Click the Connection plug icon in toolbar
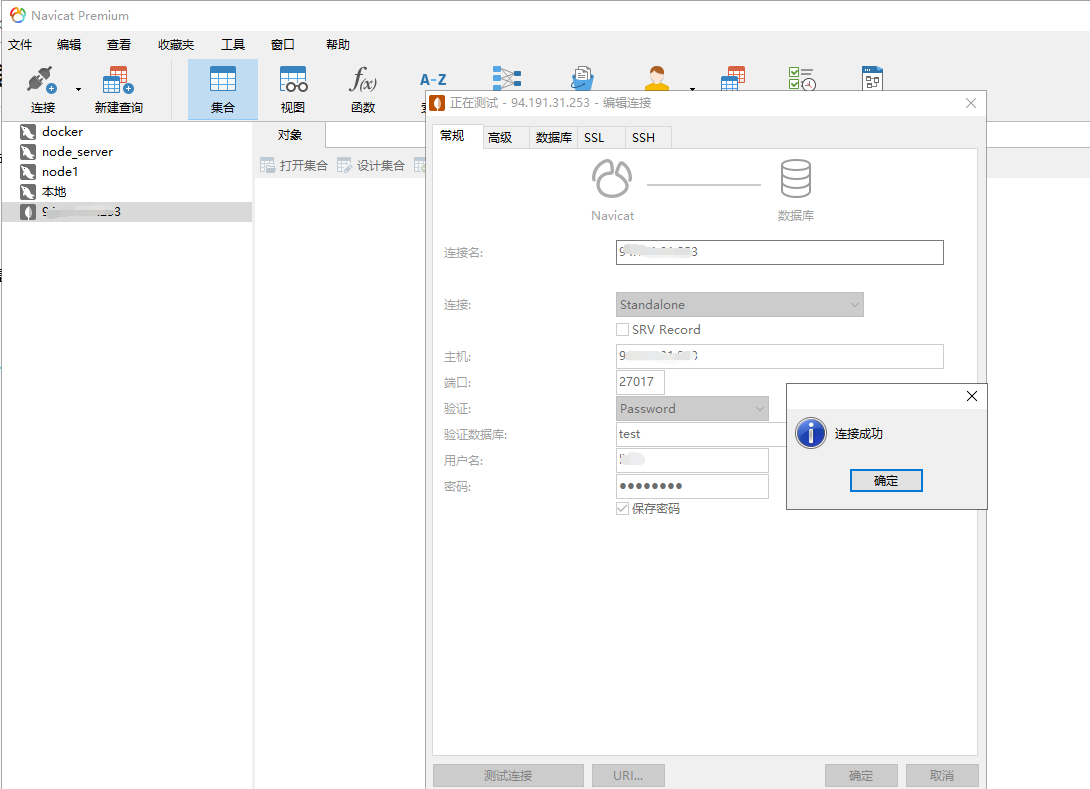 [41, 80]
